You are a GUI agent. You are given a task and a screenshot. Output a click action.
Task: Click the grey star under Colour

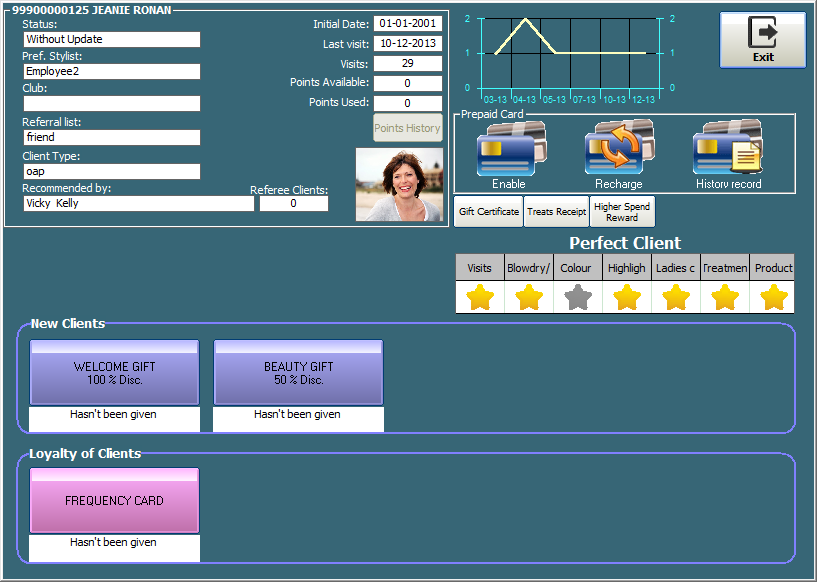click(577, 297)
